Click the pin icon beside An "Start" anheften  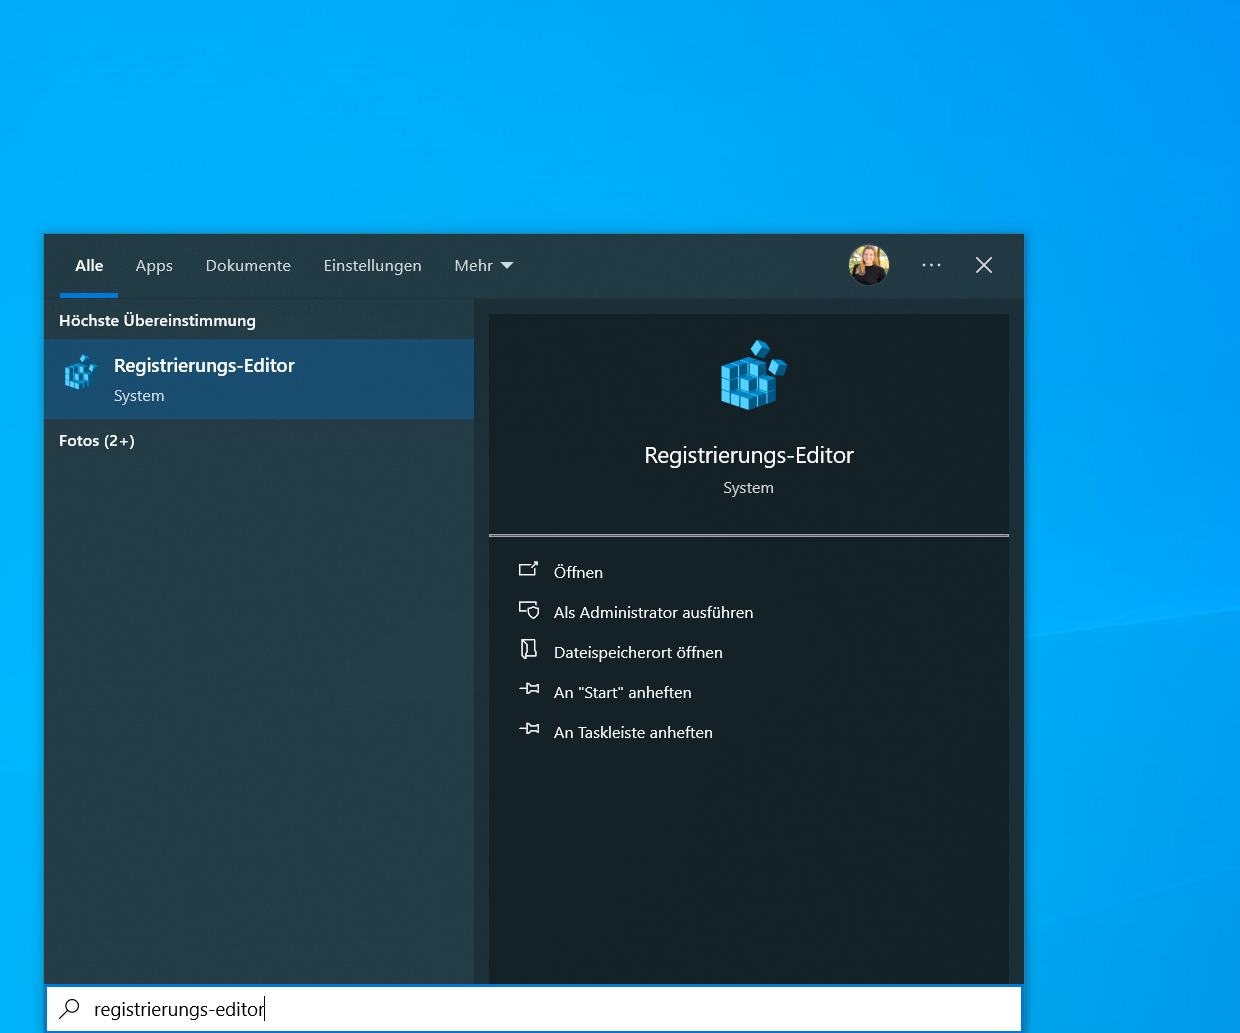pyautogui.click(x=529, y=689)
